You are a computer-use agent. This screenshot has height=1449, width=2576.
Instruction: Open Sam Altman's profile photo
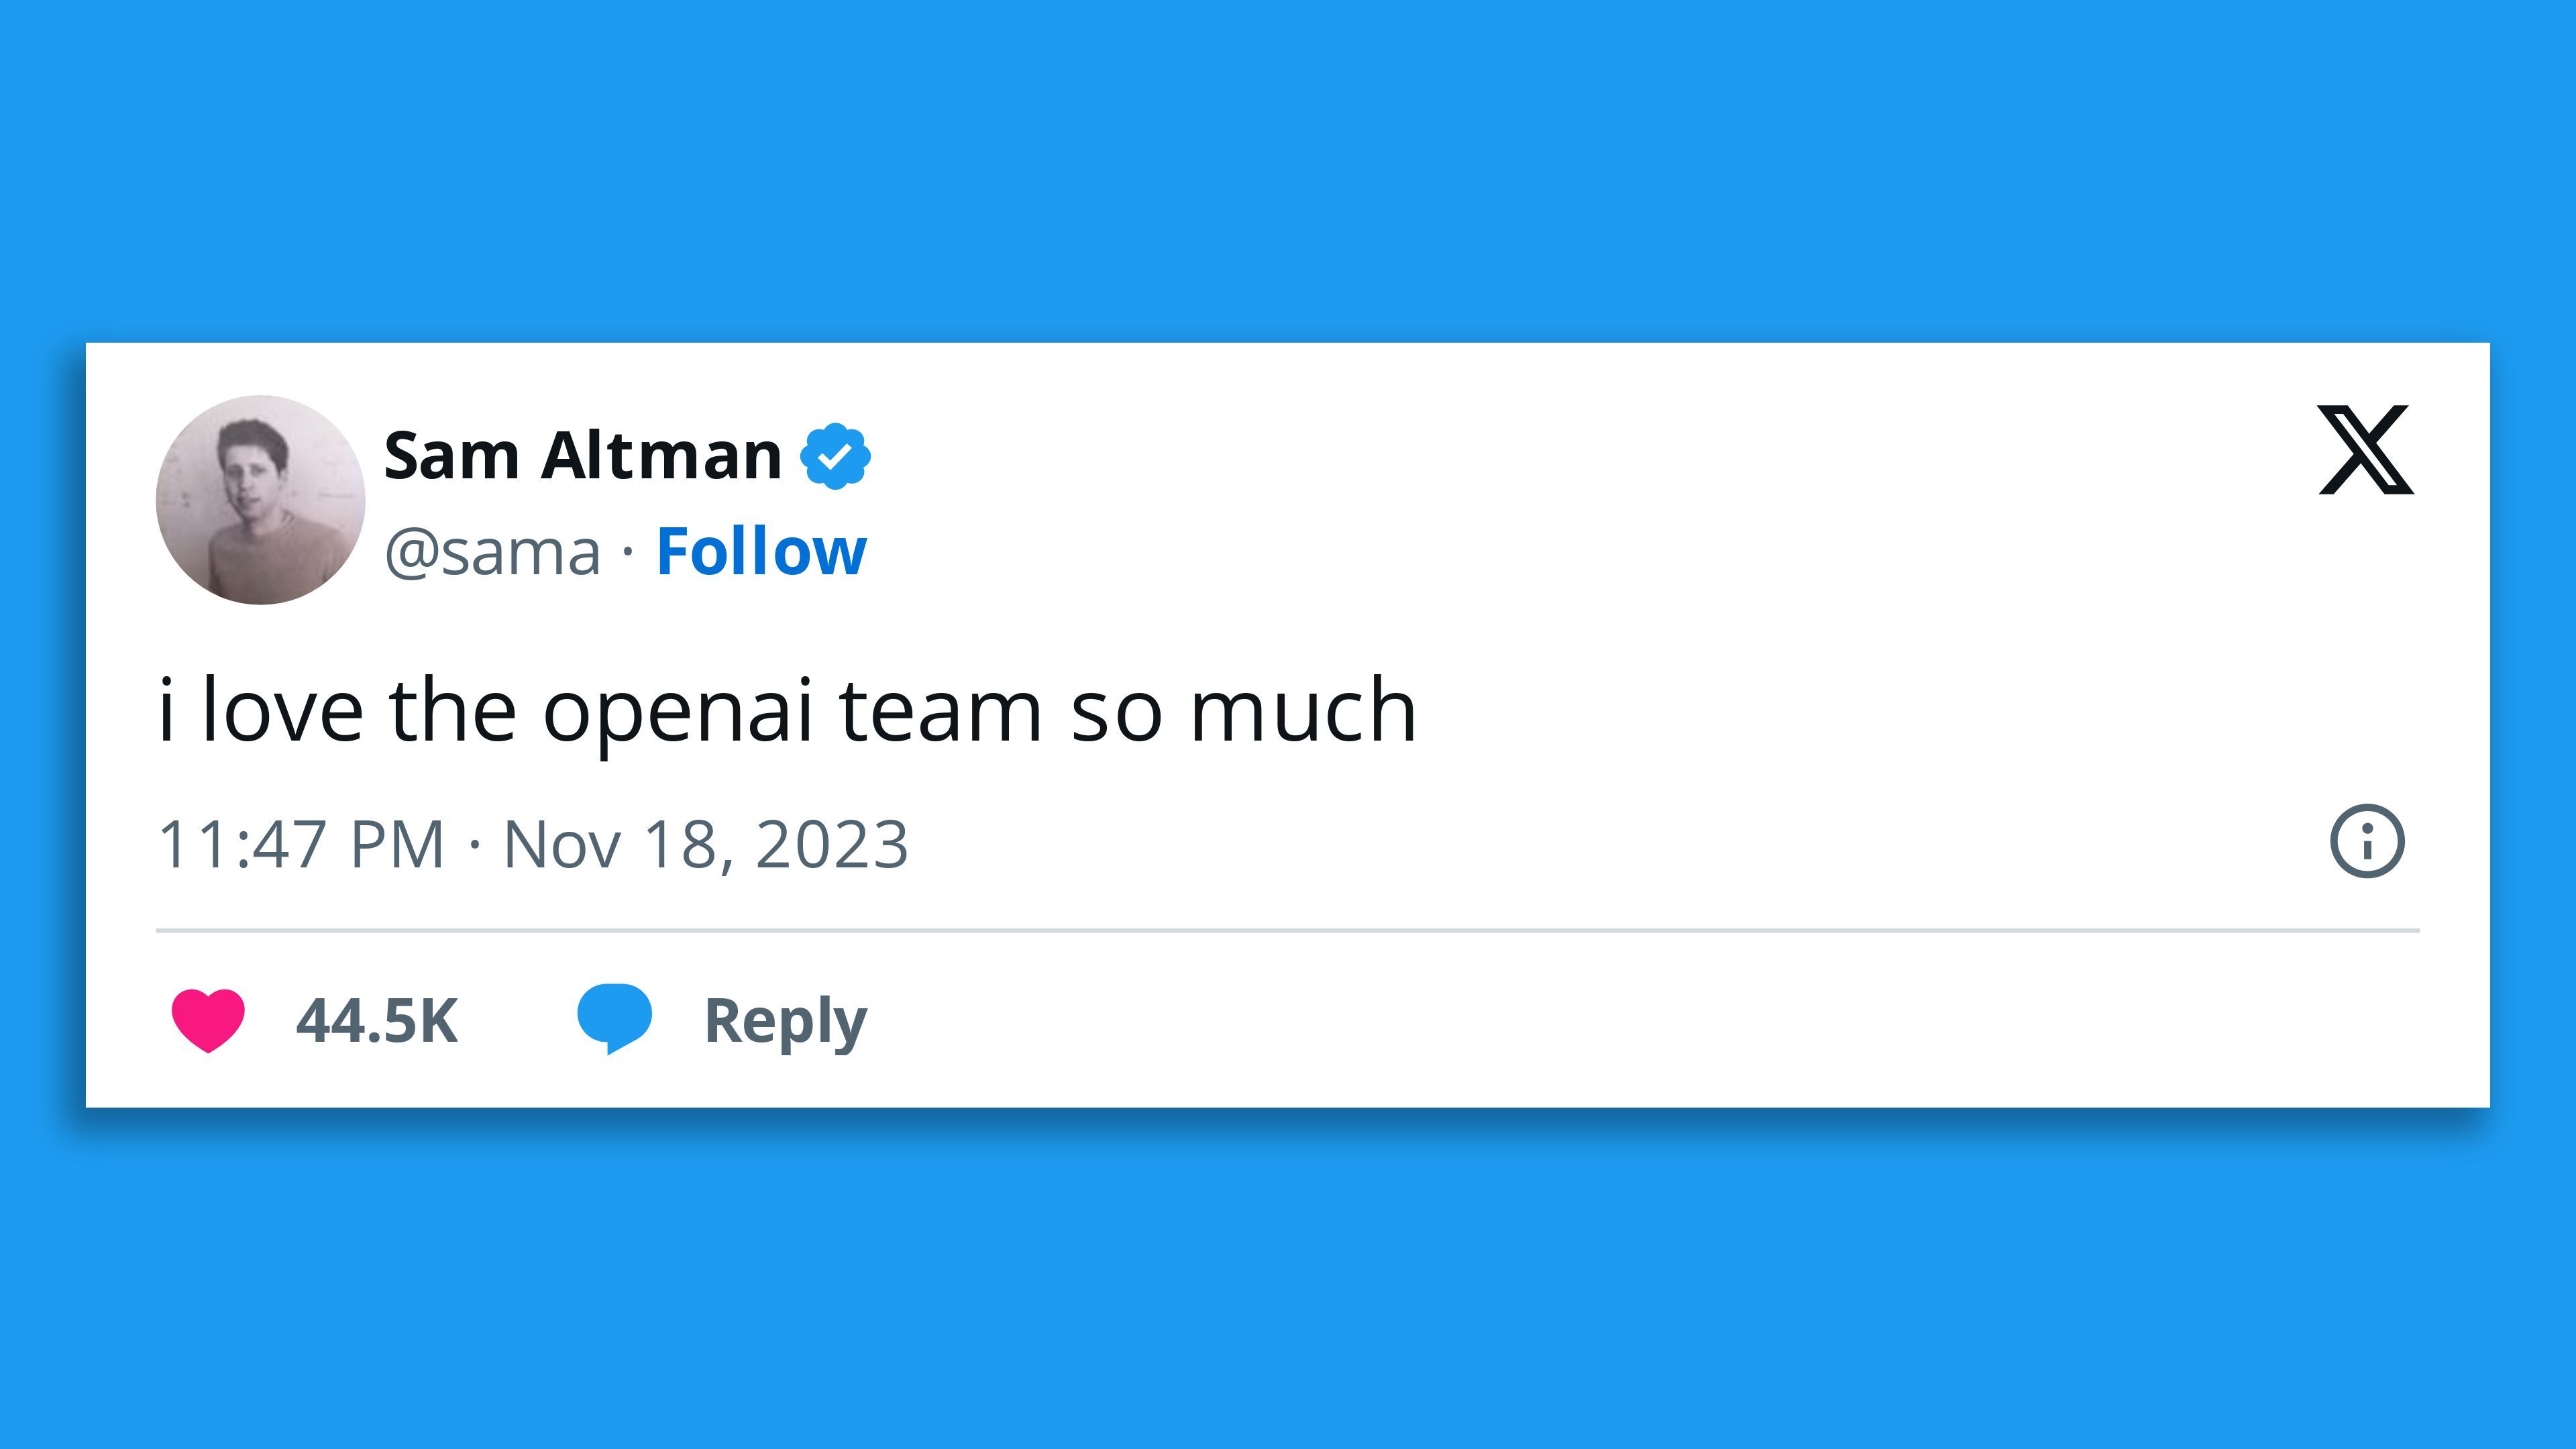pos(260,500)
